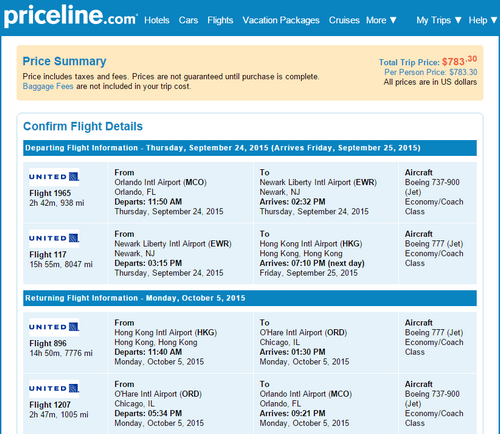Click the Total Trip Price amount
Image resolution: width=500 pixels, height=434 pixels.
coord(459,61)
